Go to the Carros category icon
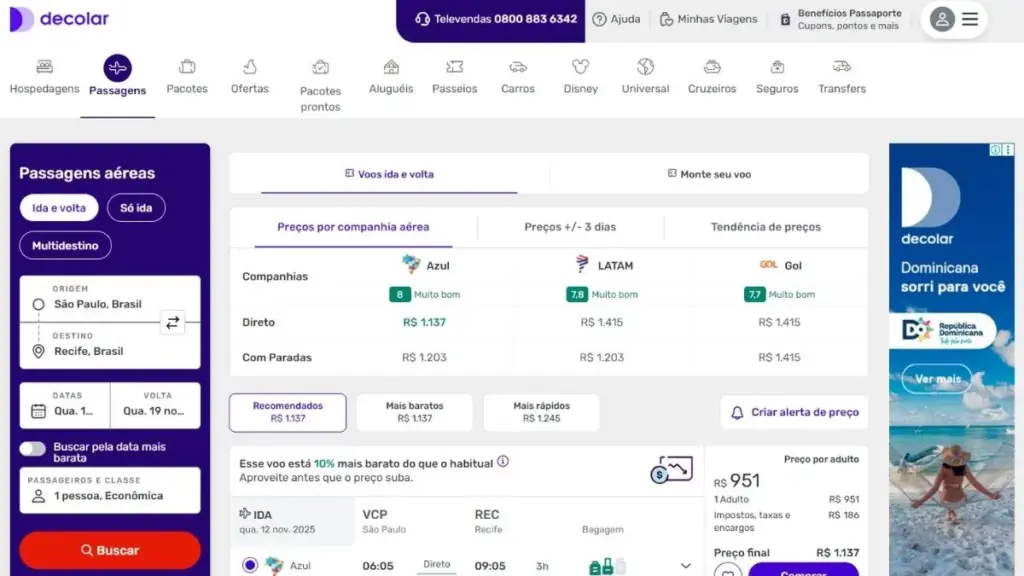The image size is (1024, 576). [x=518, y=67]
